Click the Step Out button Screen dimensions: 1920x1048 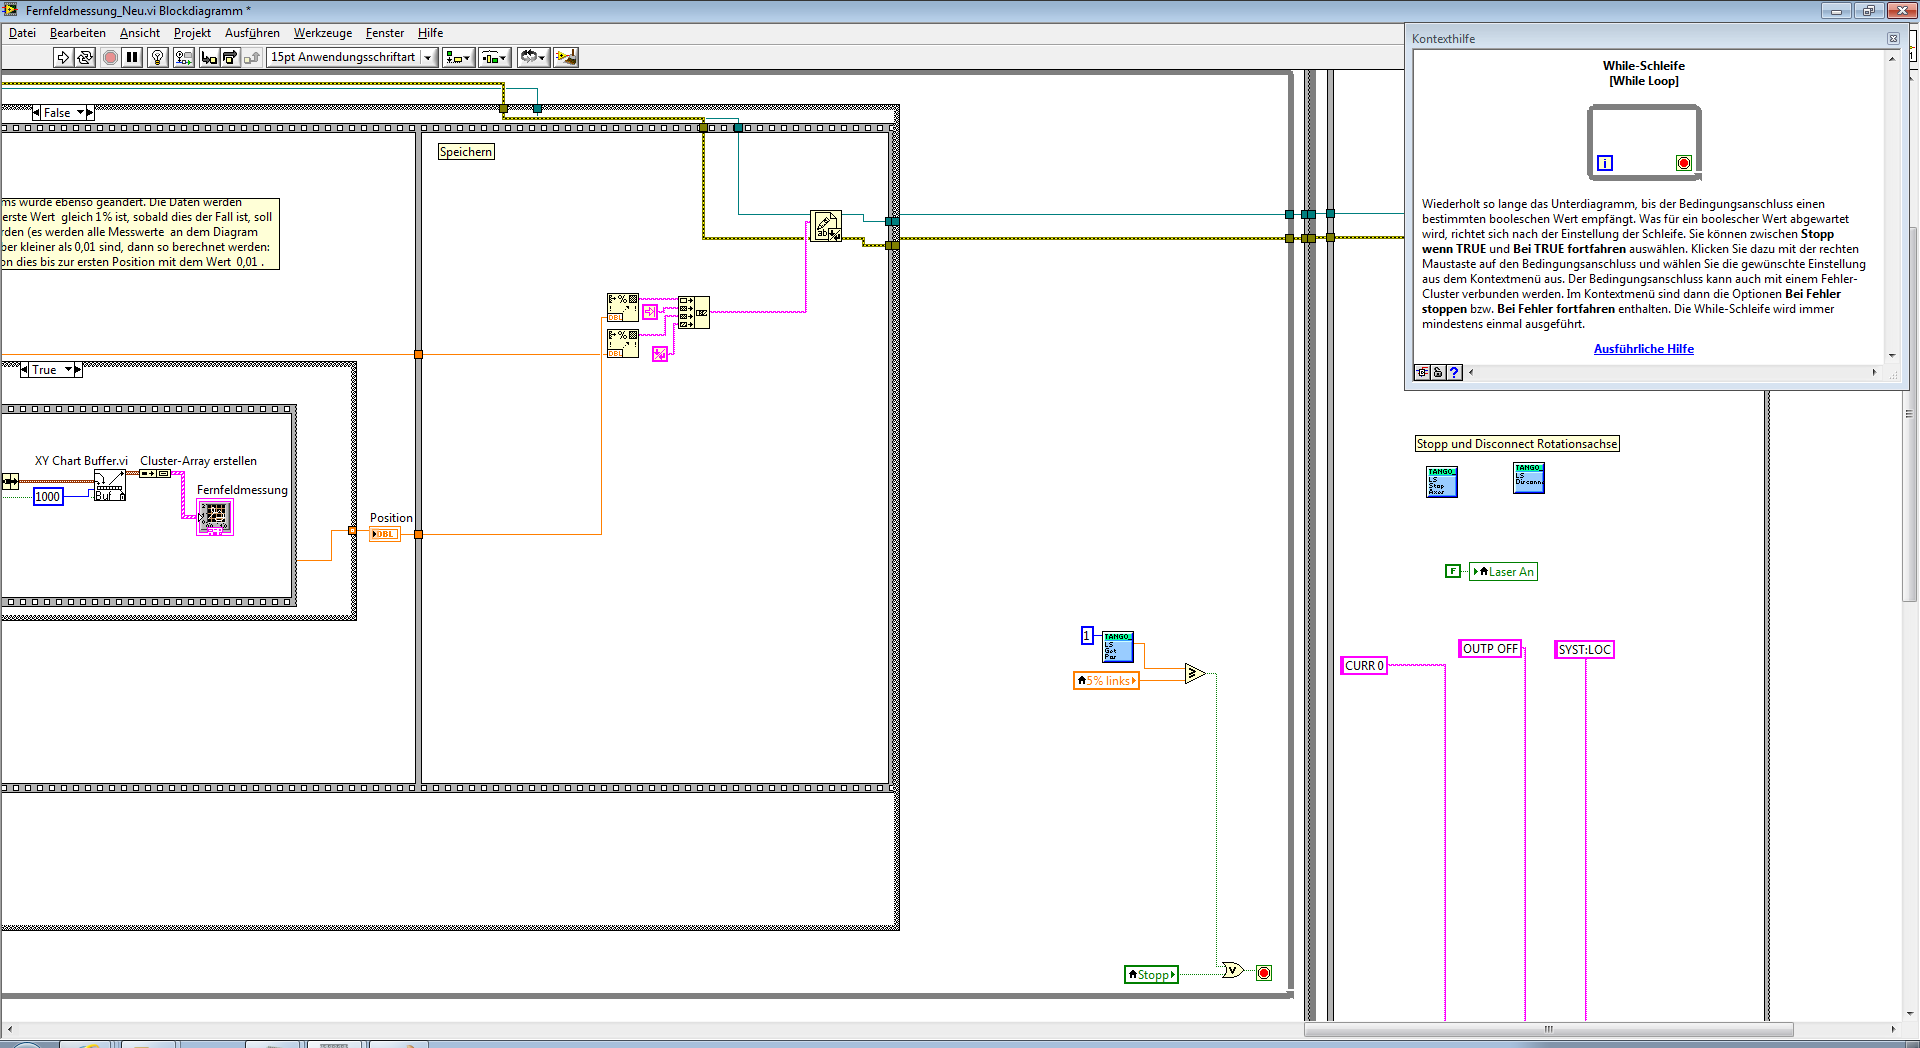coord(252,57)
